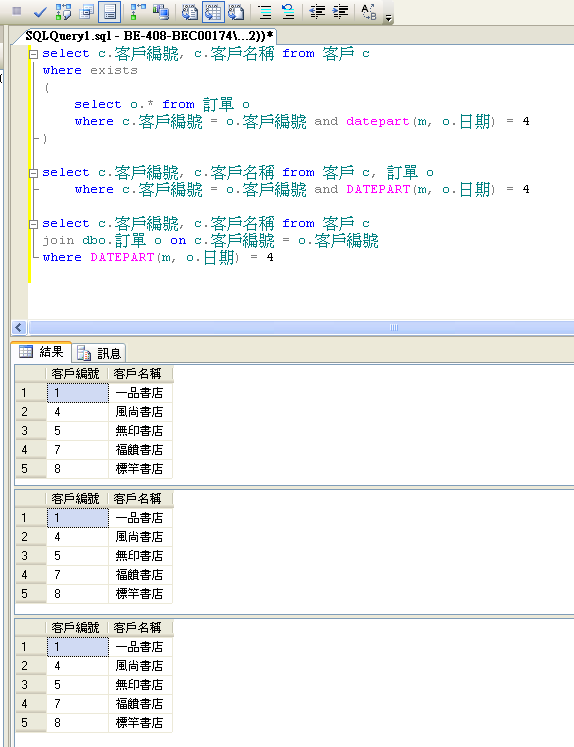Click 客戶編號 header in first result grid
The height and width of the screenshot is (747, 574).
[x=77, y=374]
